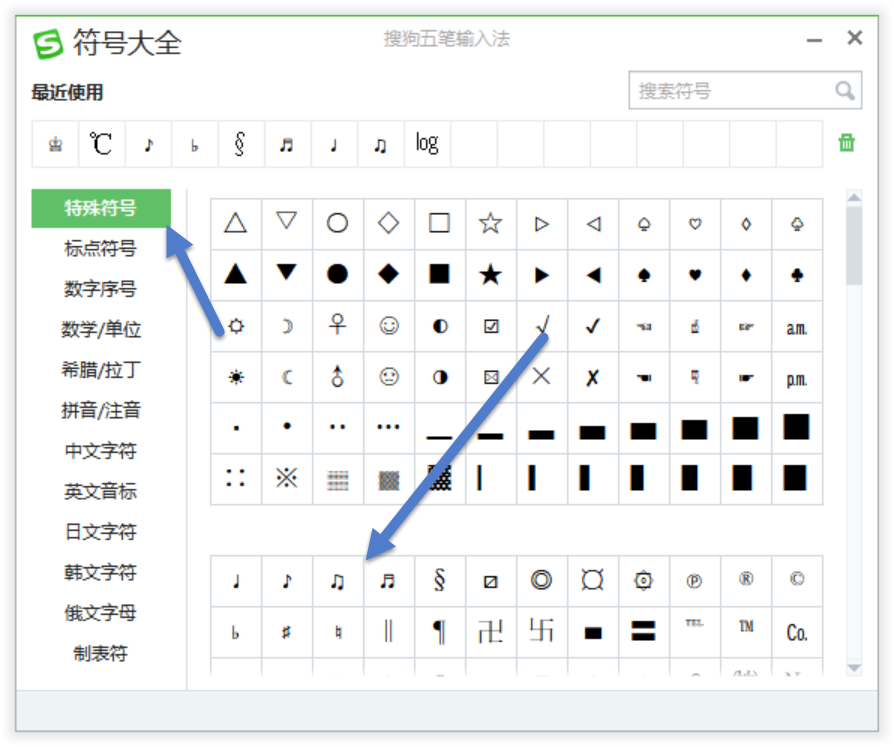The width and height of the screenshot is (894, 747).
Task: Pick the section sign § in grid
Action: [x=440, y=581]
